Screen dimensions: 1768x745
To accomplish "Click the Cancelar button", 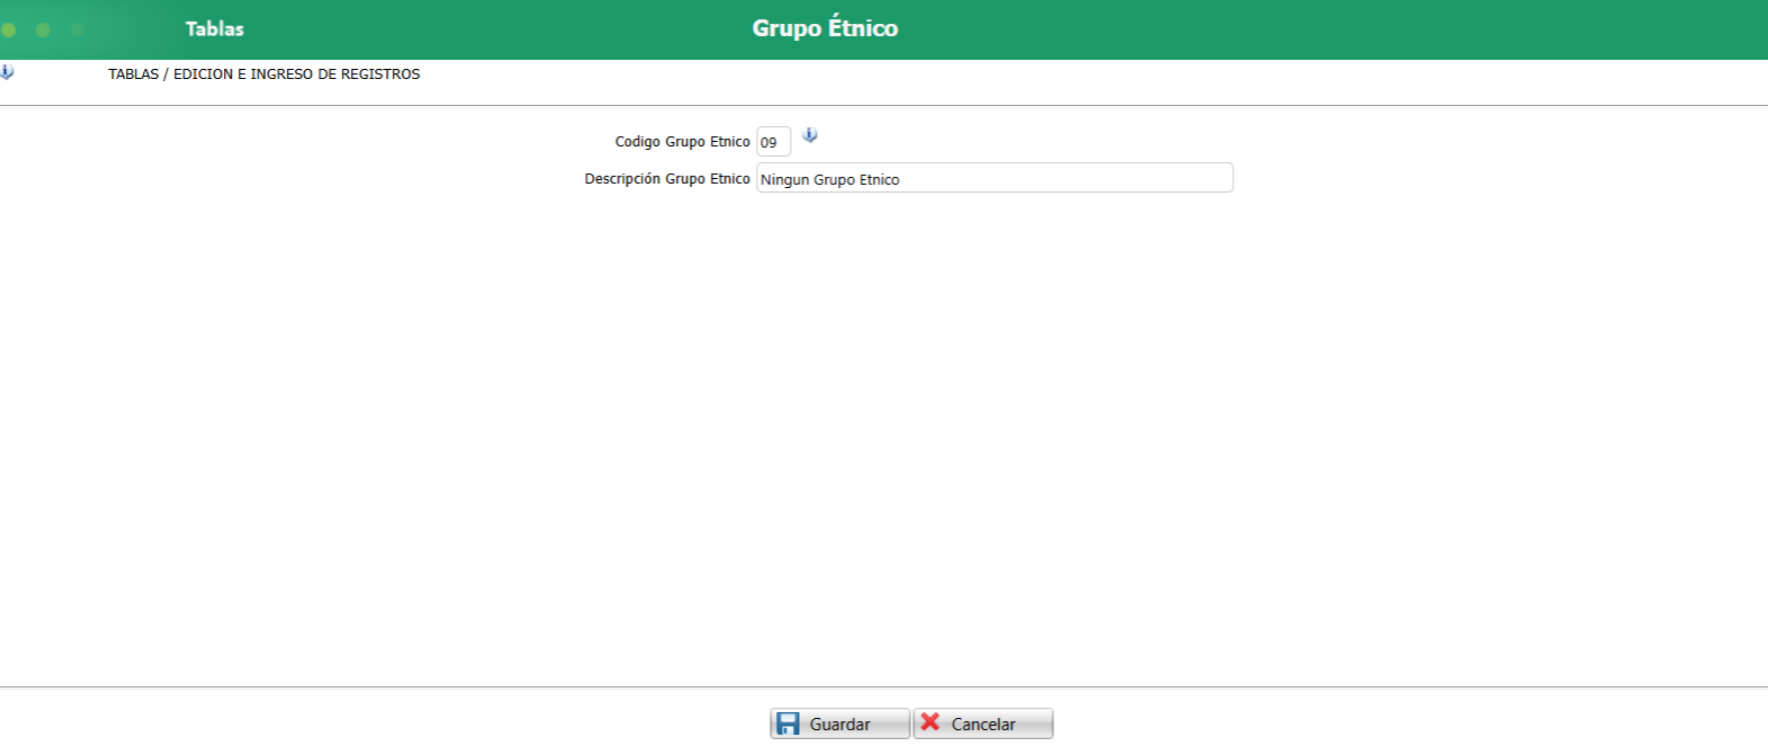I will pos(983,723).
